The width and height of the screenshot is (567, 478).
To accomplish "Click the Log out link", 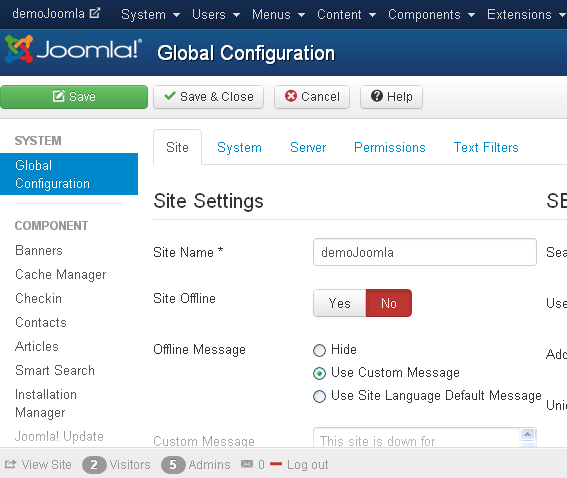I will [x=308, y=465].
